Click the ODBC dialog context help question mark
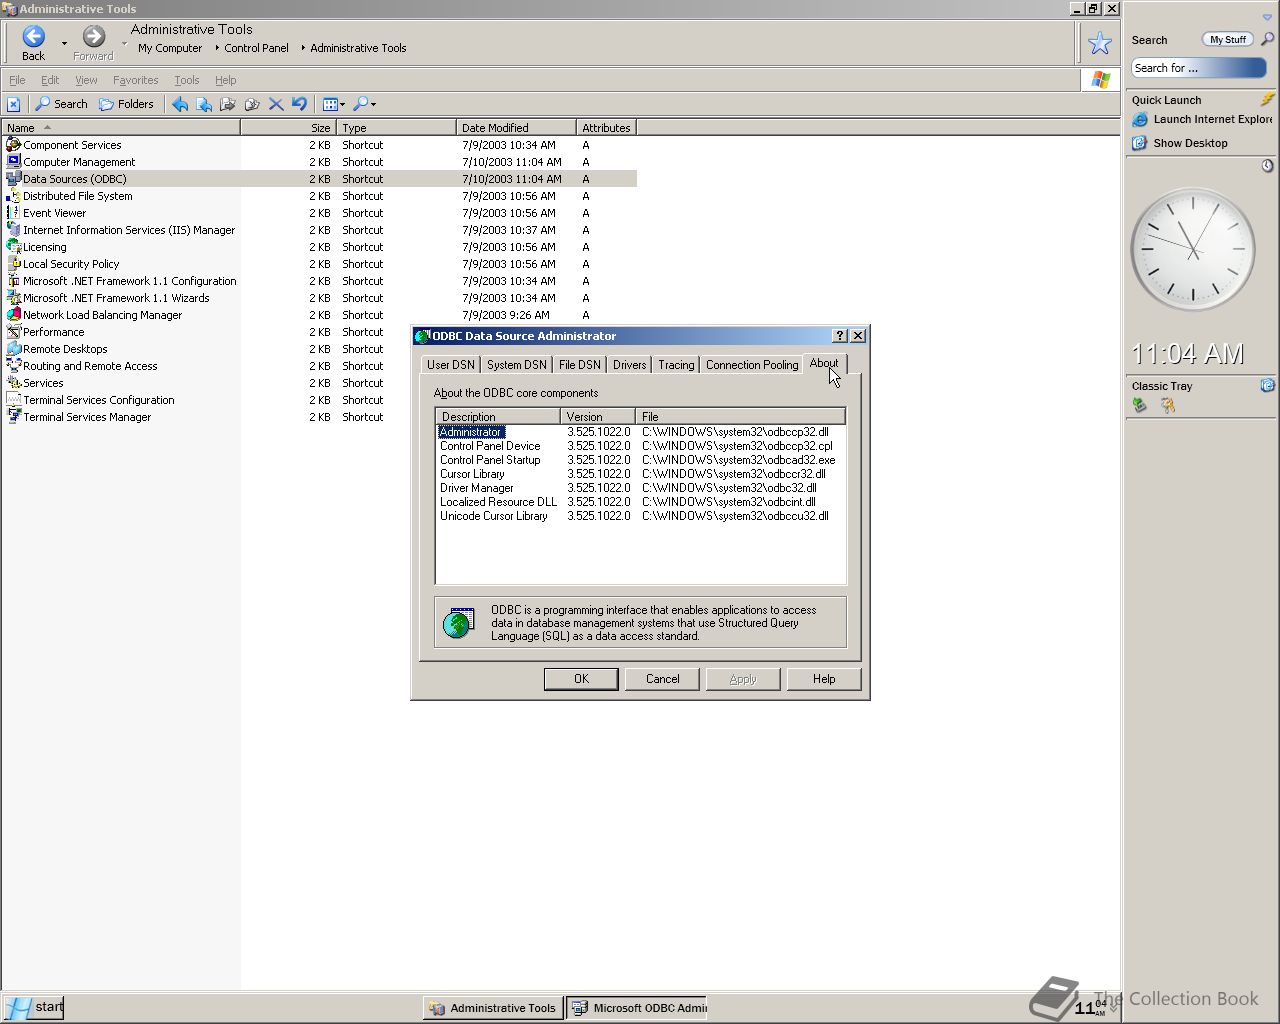The width and height of the screenshot is (1280, 1024). pos(840,336)
